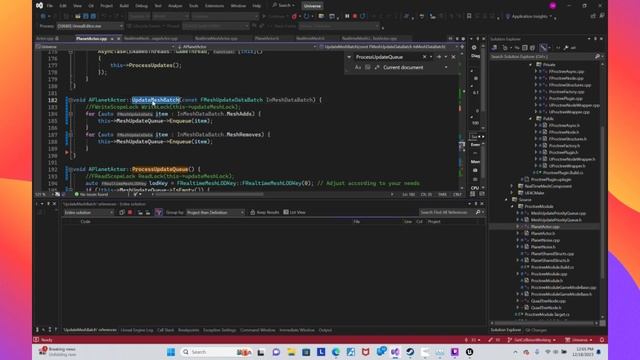This screenshot has height=360, width=640.
Task: Click the Solution Explorer track active item icon
Action: (x=543, y=48)
